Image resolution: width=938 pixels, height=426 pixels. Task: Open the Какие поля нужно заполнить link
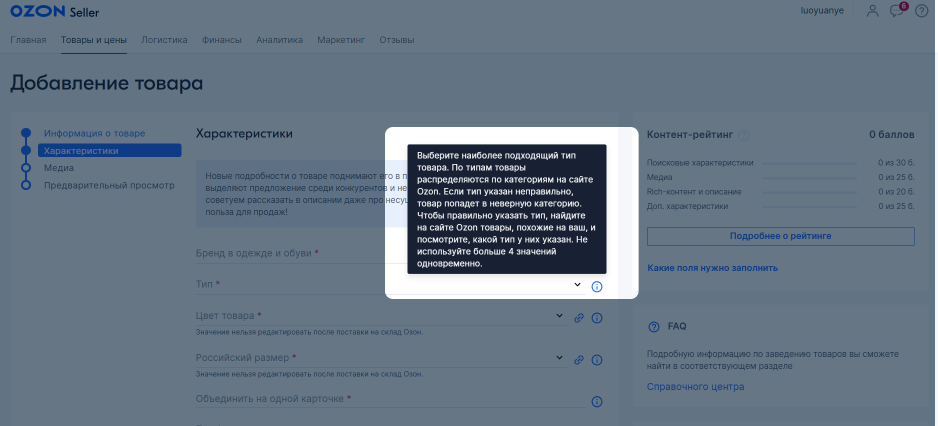coord(712,268)
